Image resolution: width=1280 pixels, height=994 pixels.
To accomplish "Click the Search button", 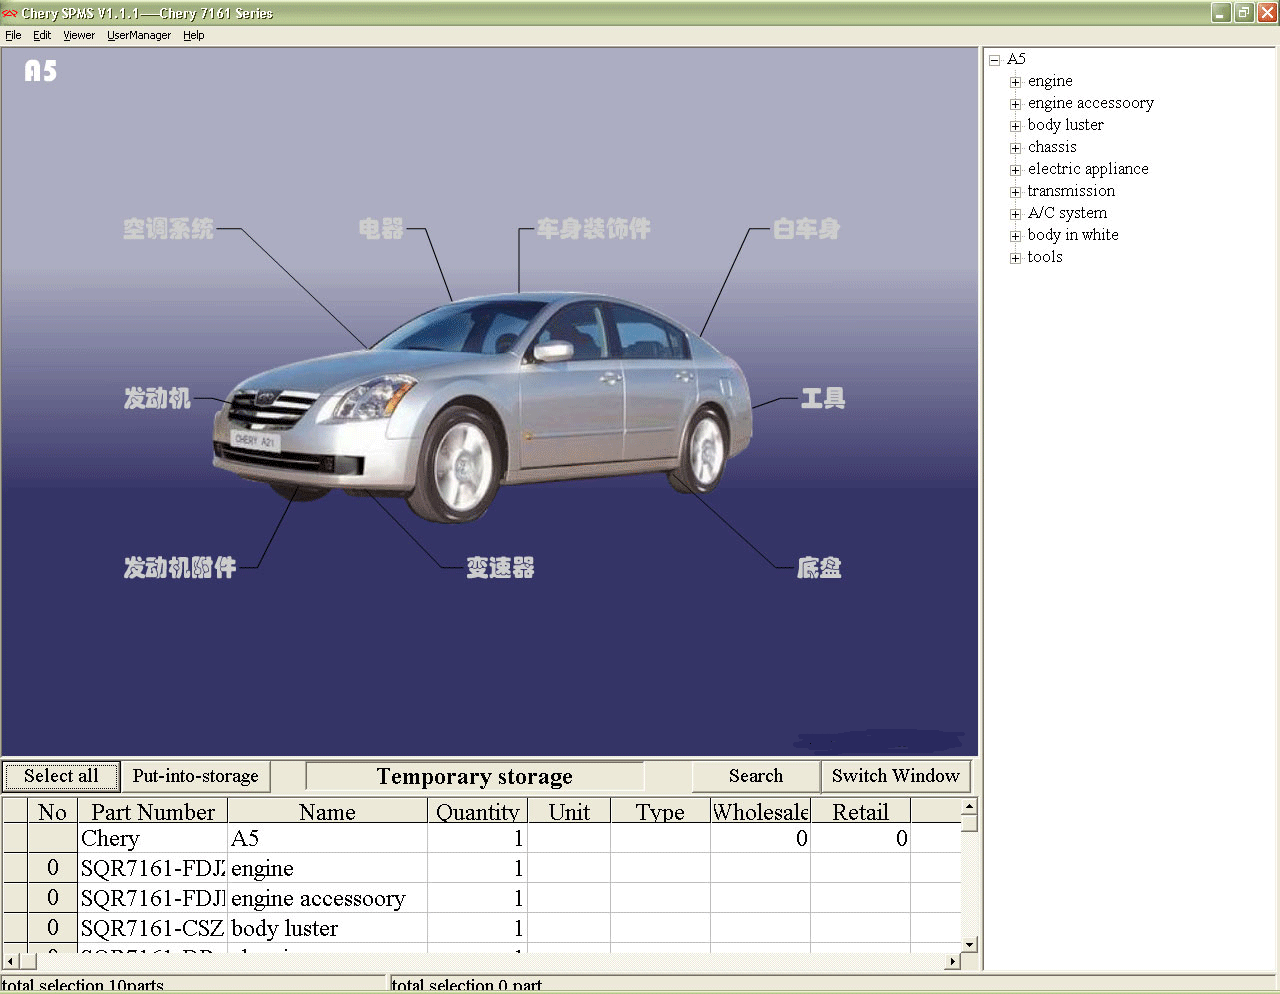I will [756, 776].
